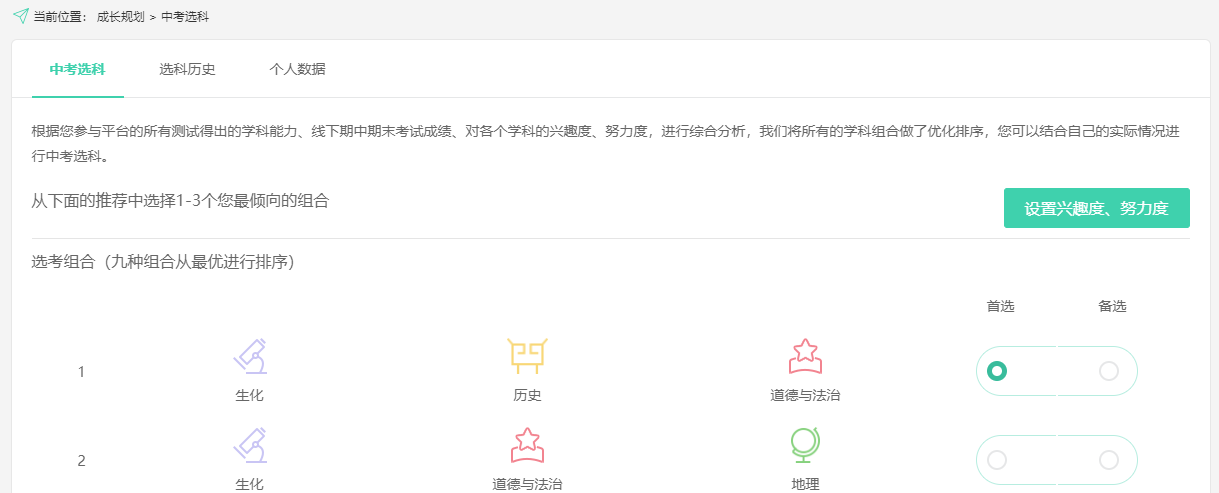The height and width of the screenshot is (493, 1219).
Task: Click the paper plane location icon
Action: click(x=20, y=17)
